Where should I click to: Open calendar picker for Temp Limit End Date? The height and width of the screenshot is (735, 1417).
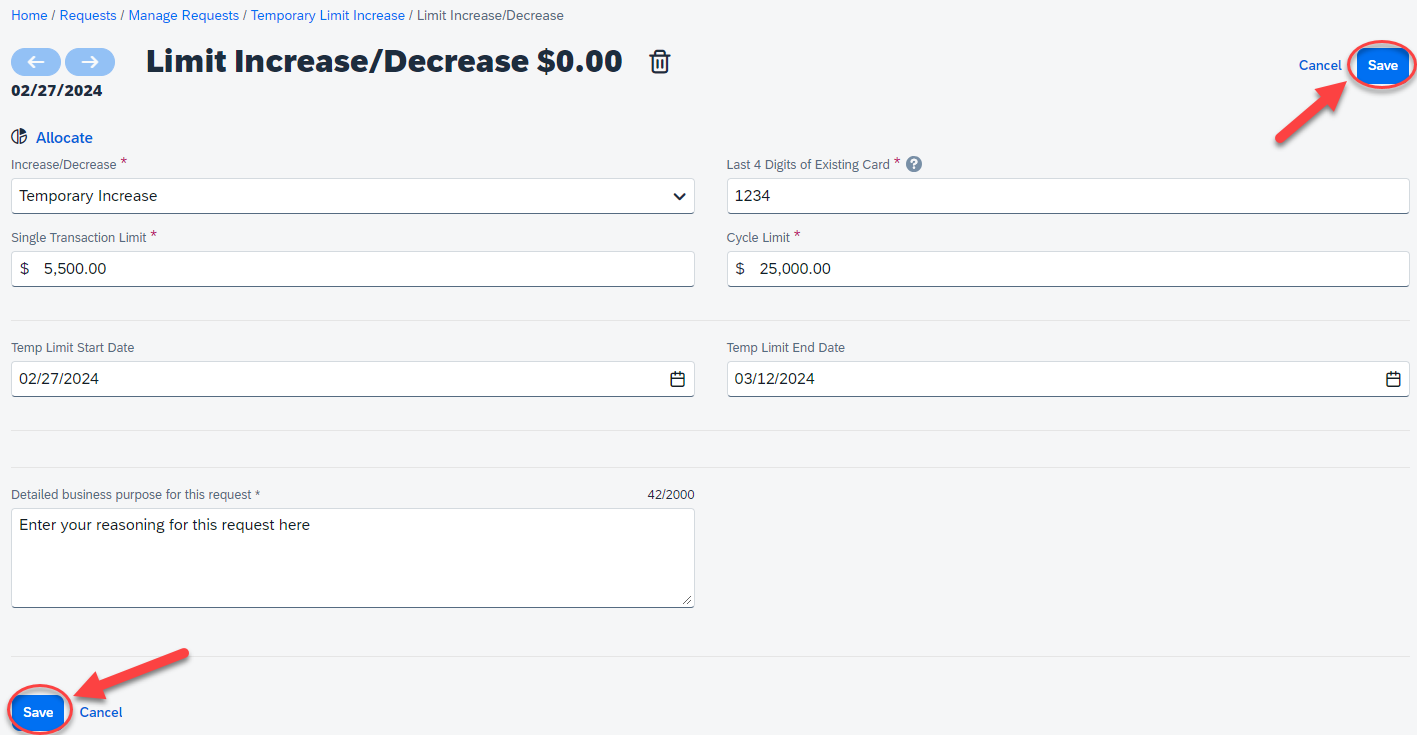(x=1393, y=379)
